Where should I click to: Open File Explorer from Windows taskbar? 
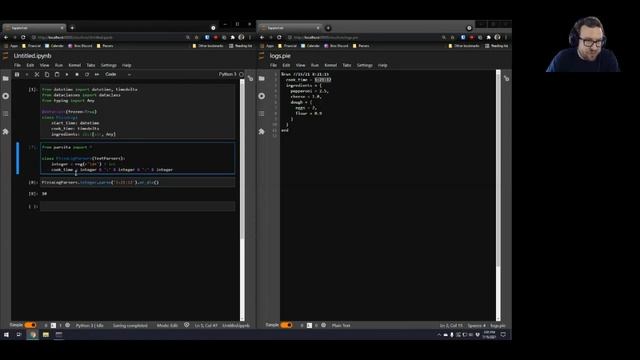coord(46,335)
